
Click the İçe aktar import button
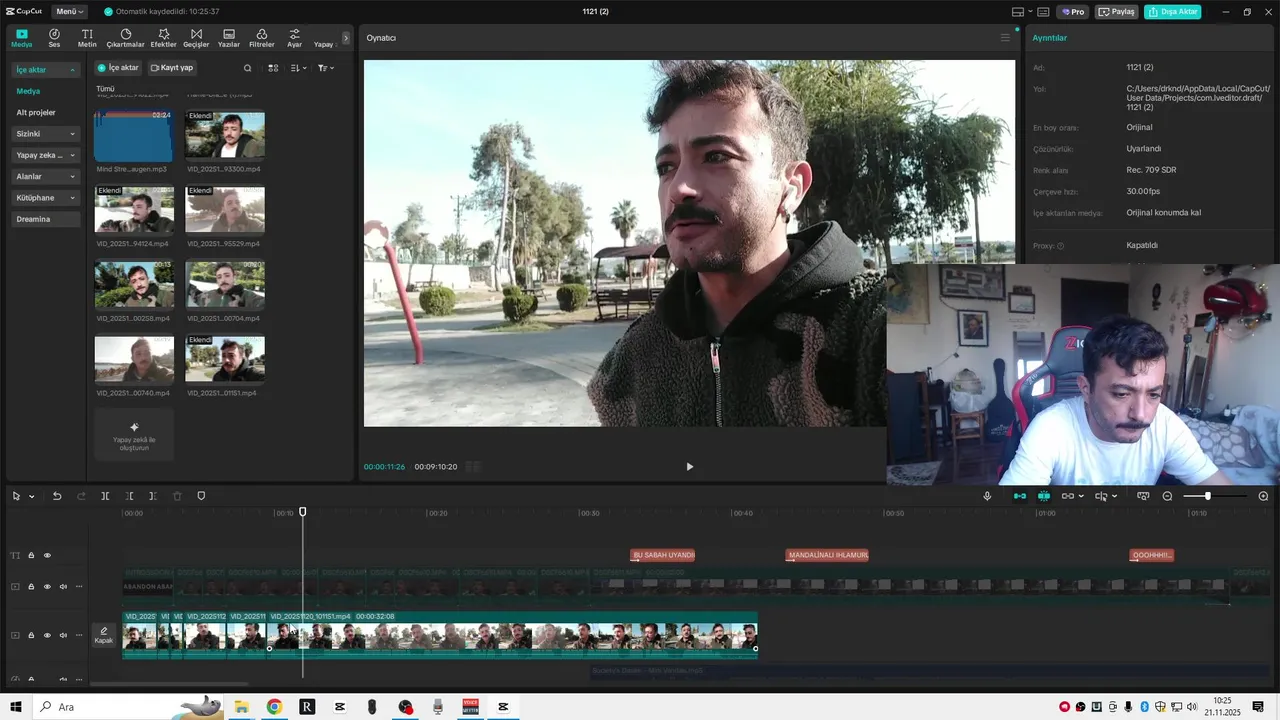click(x=118, y=68)
